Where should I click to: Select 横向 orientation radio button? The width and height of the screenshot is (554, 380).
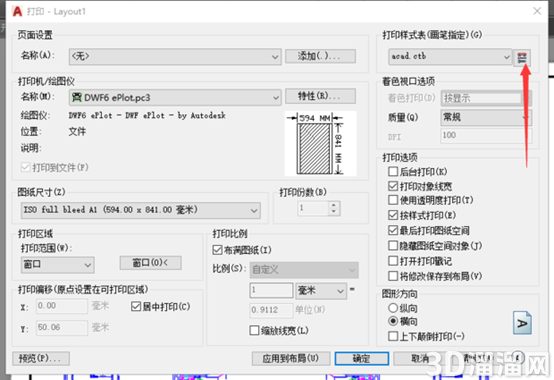coord(393,321)
